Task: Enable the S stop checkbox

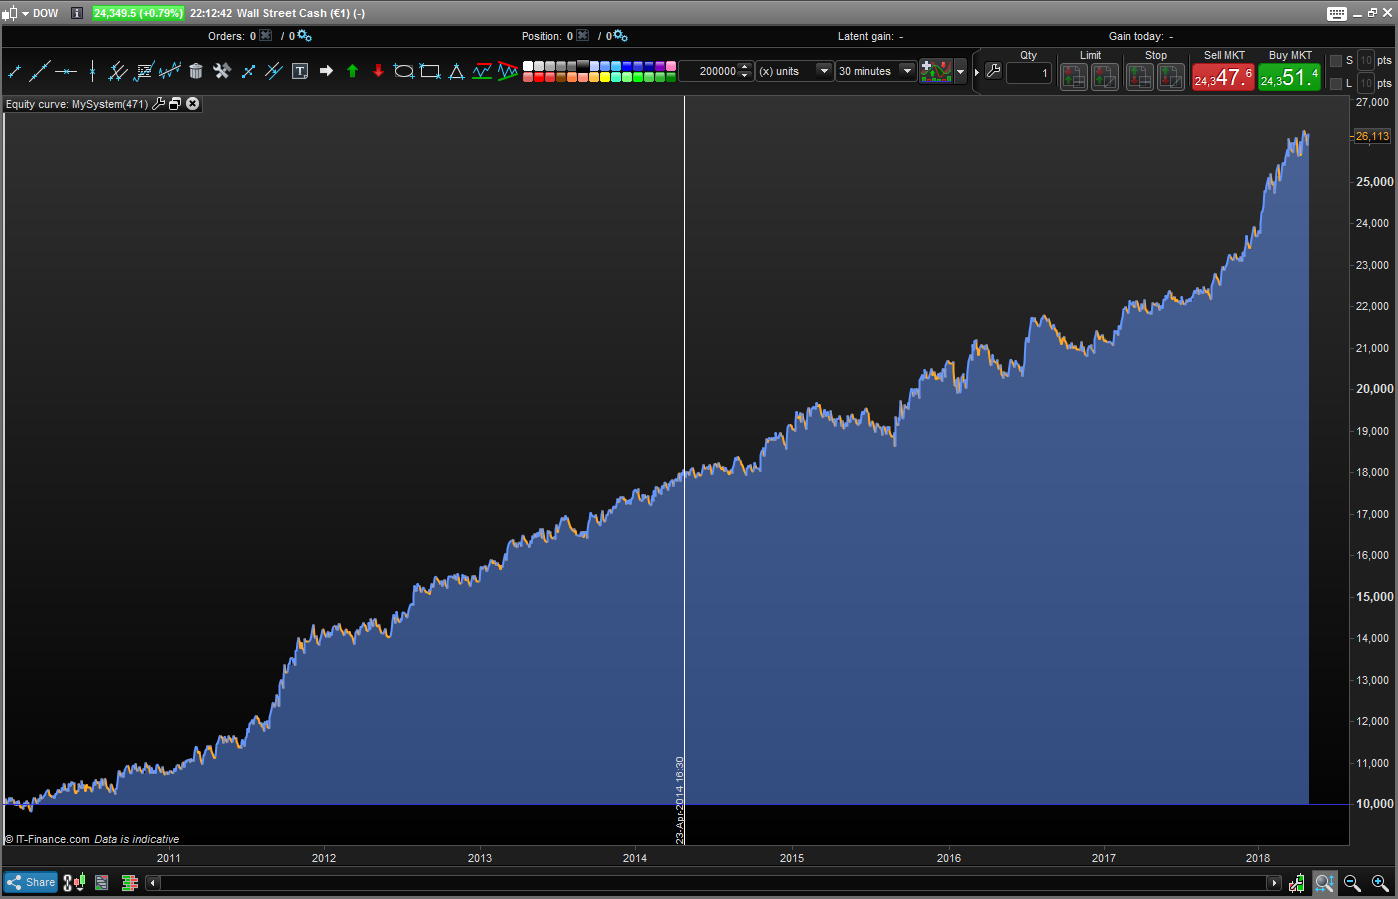Action: (1336, 61)
